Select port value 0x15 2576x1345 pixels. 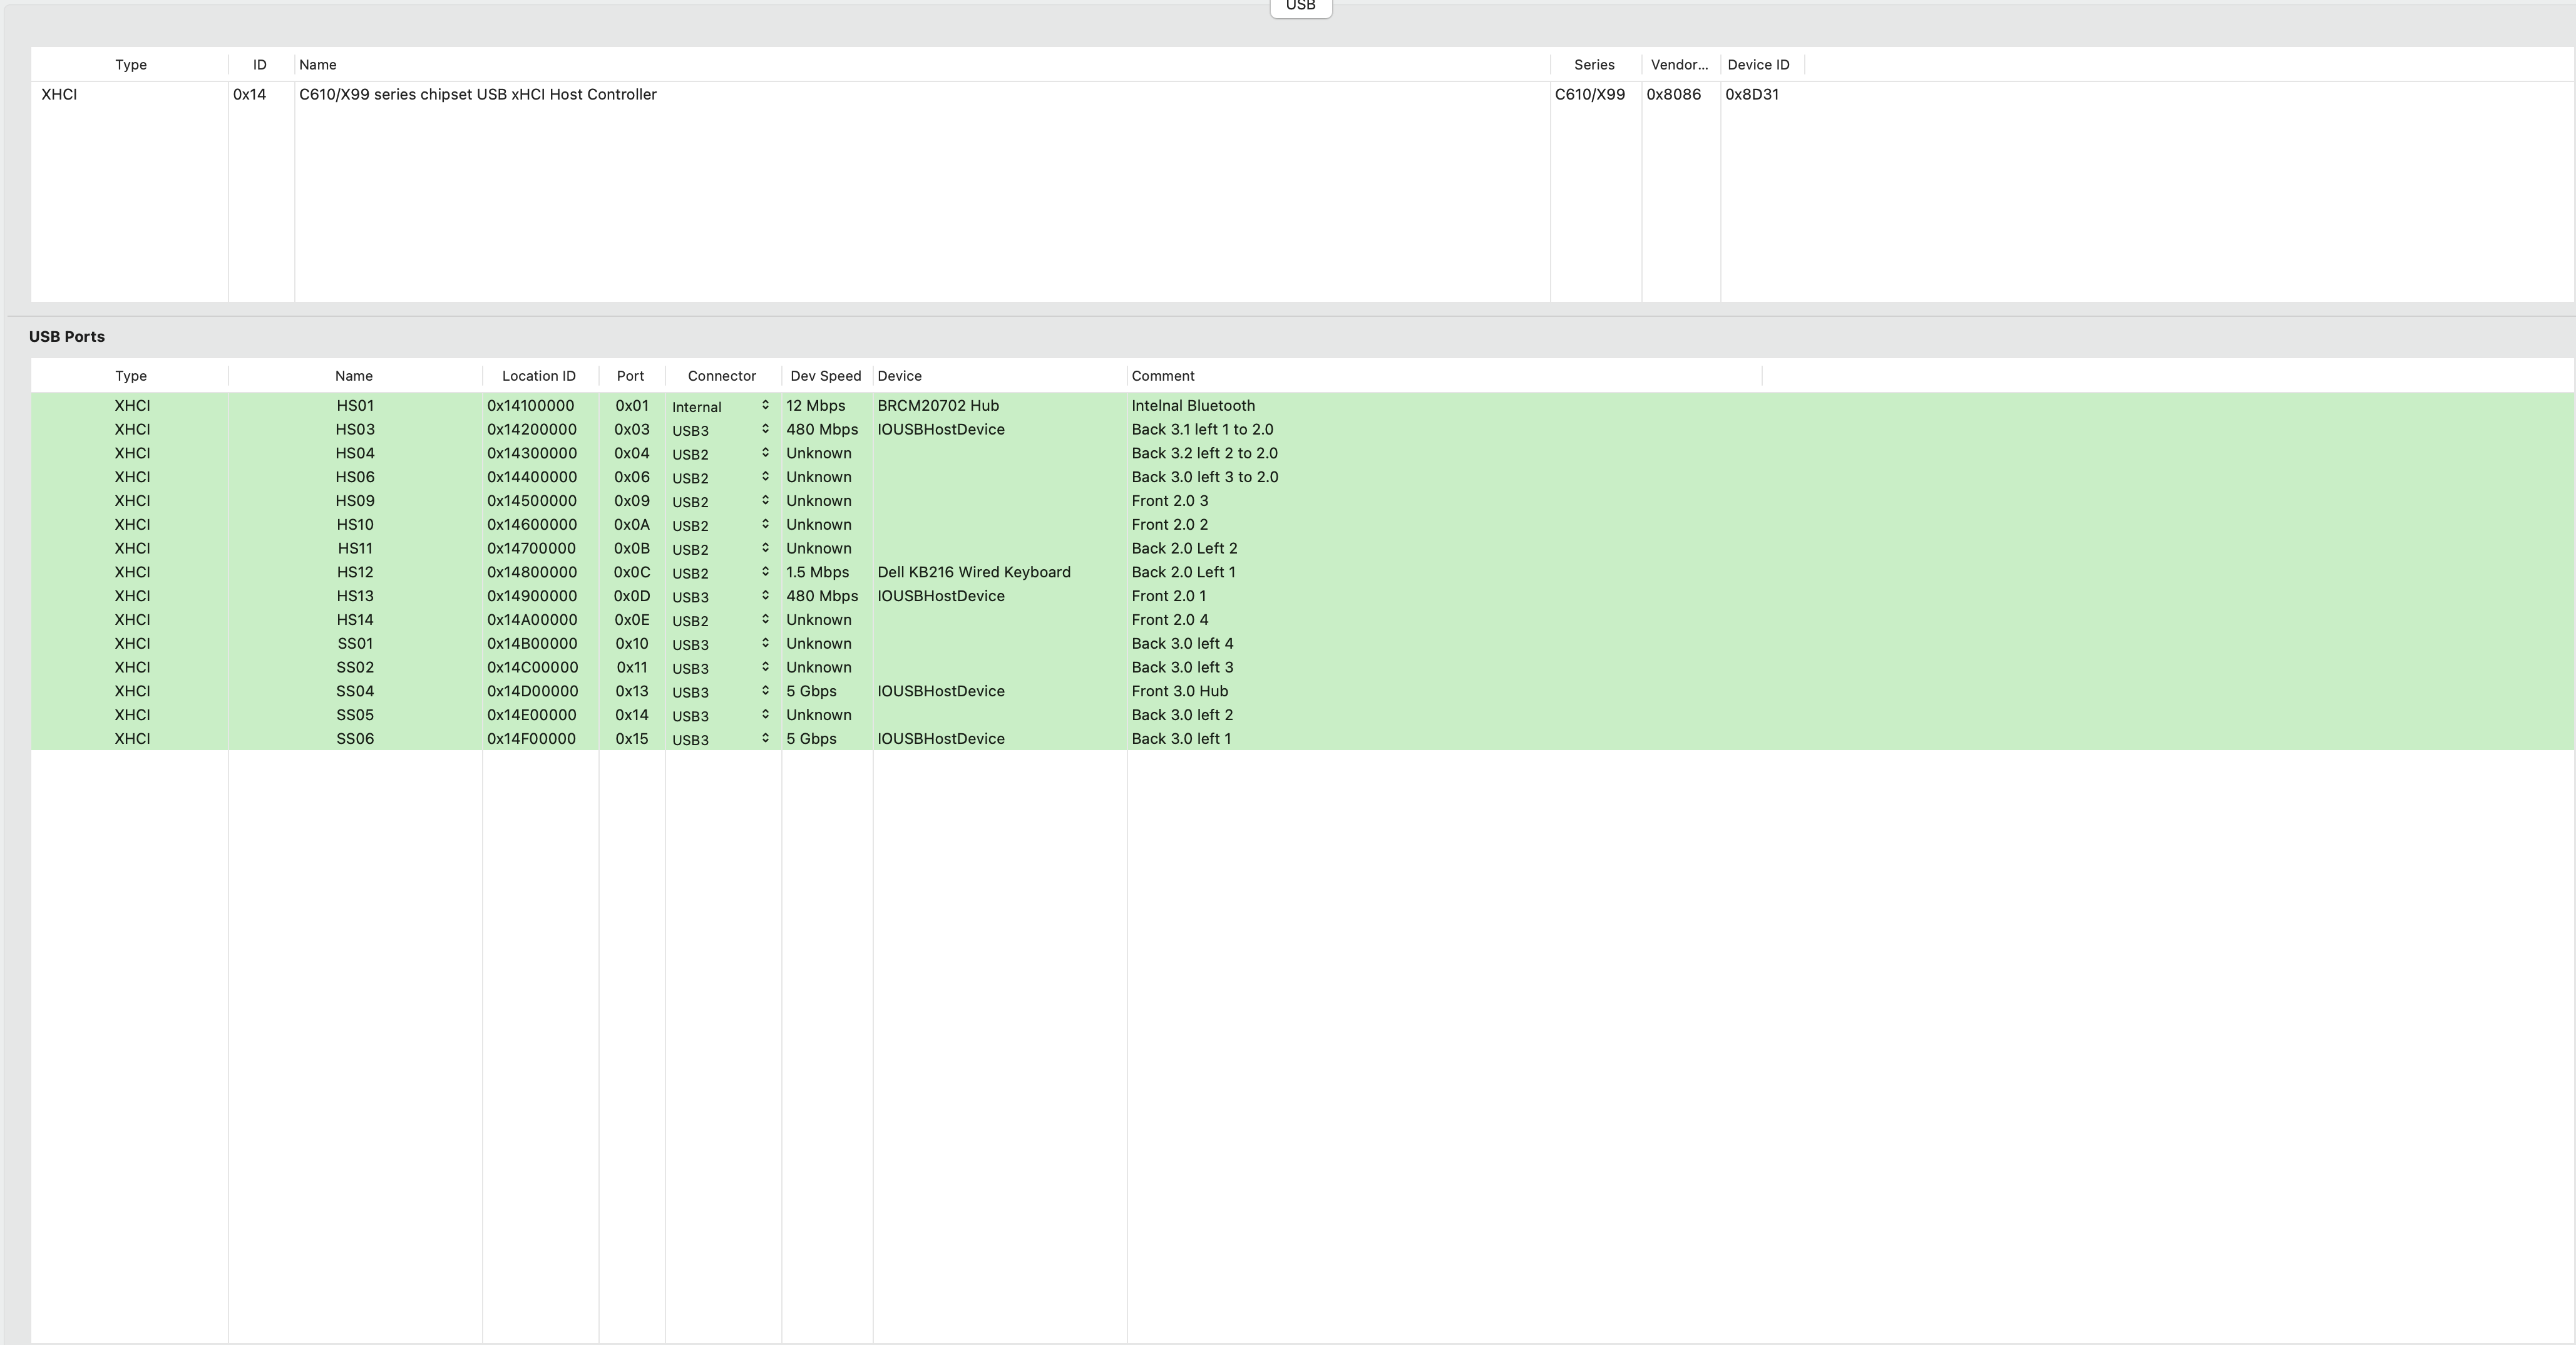coord(632,739)
